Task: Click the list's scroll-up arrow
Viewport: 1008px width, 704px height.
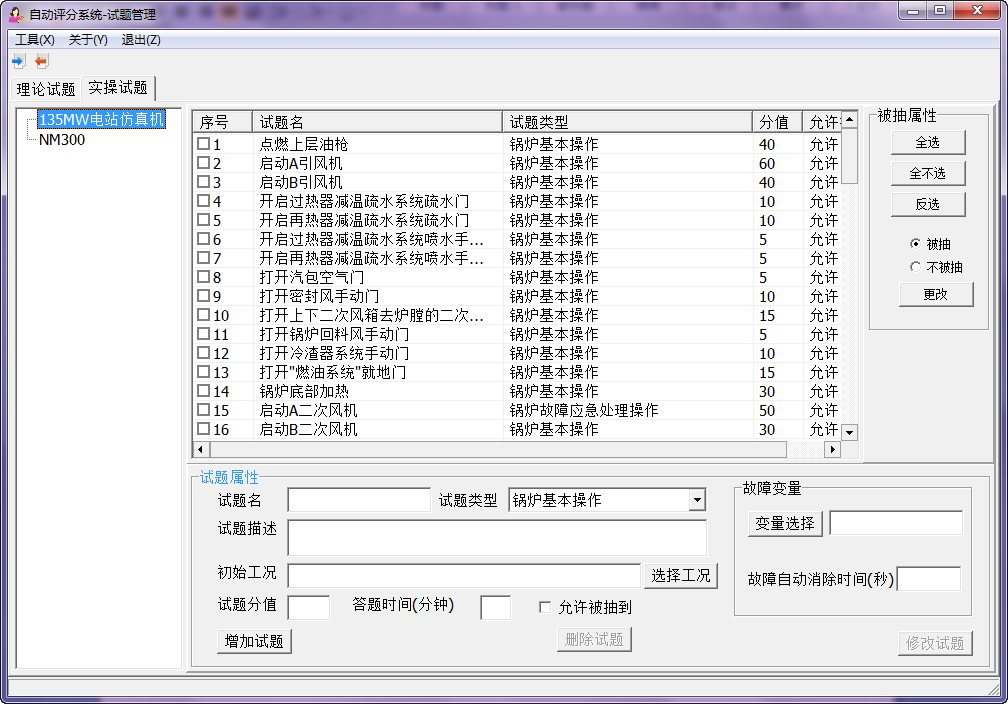Action: click(x=850, y=120)
